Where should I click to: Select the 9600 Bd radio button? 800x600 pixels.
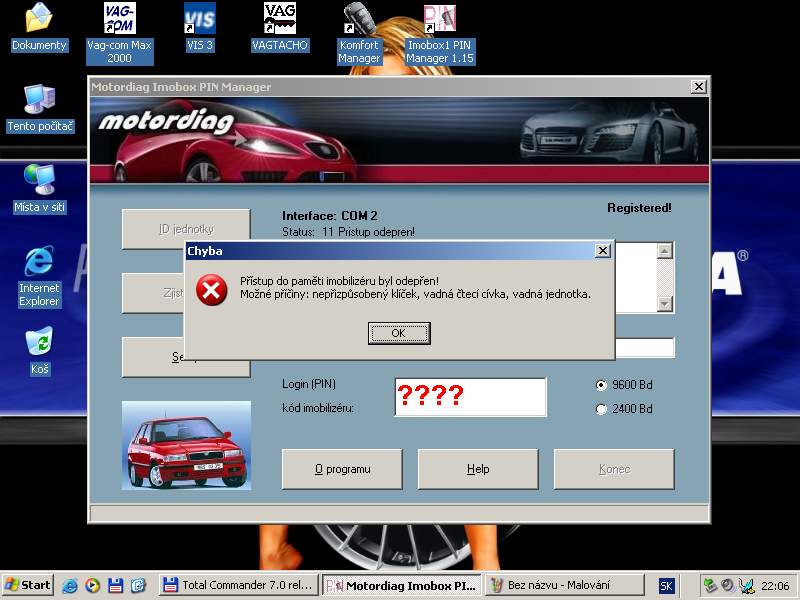(x=602, y=385)
